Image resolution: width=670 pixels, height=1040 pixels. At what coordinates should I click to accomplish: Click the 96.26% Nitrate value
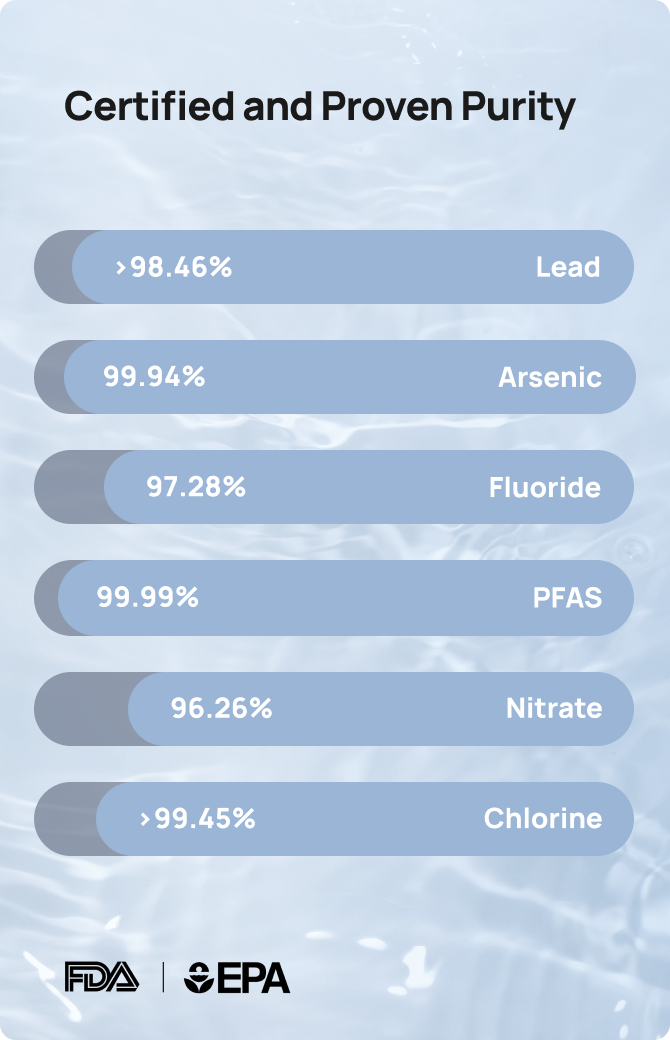pos(222,708)
